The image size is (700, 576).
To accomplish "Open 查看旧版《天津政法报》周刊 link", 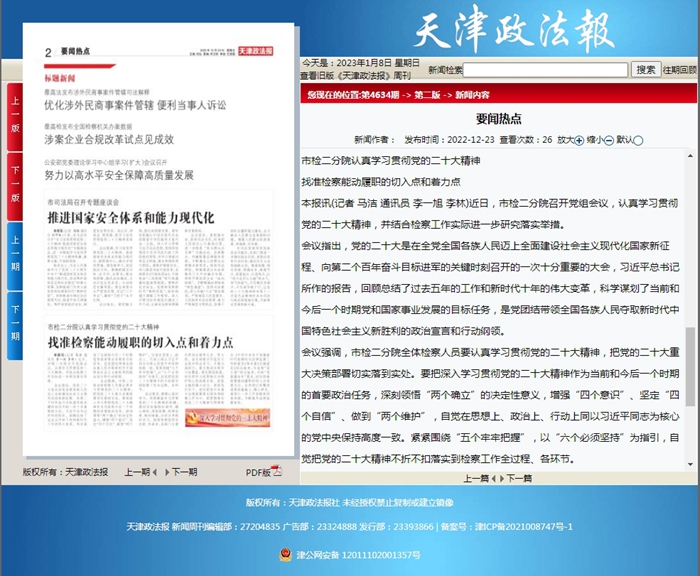I will (x=356, y=76).
